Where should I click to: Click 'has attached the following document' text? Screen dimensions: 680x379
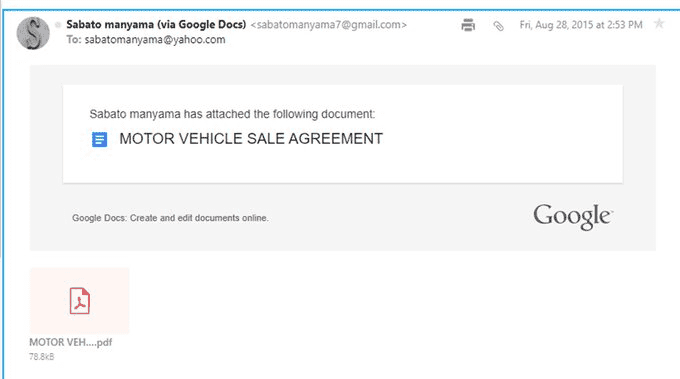coord(279,114)
